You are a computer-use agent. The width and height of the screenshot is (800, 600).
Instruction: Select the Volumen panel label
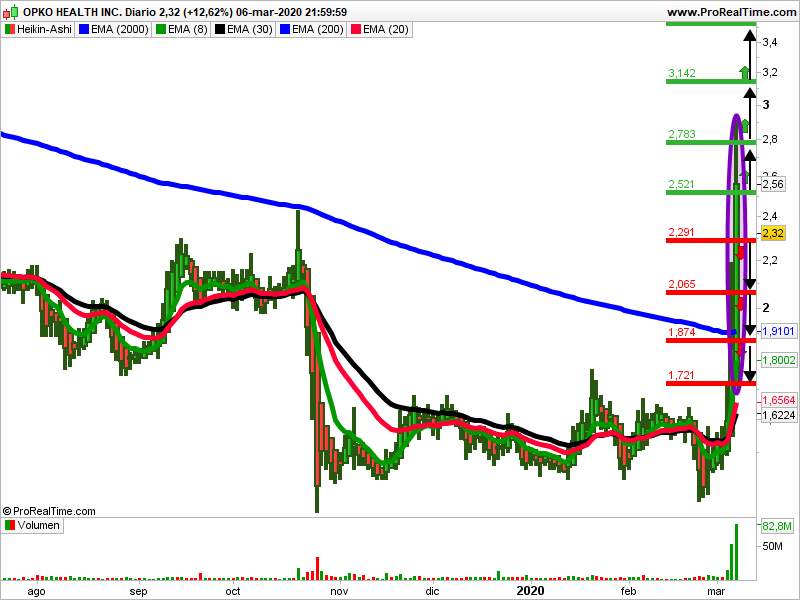click(x=38, y=526)
